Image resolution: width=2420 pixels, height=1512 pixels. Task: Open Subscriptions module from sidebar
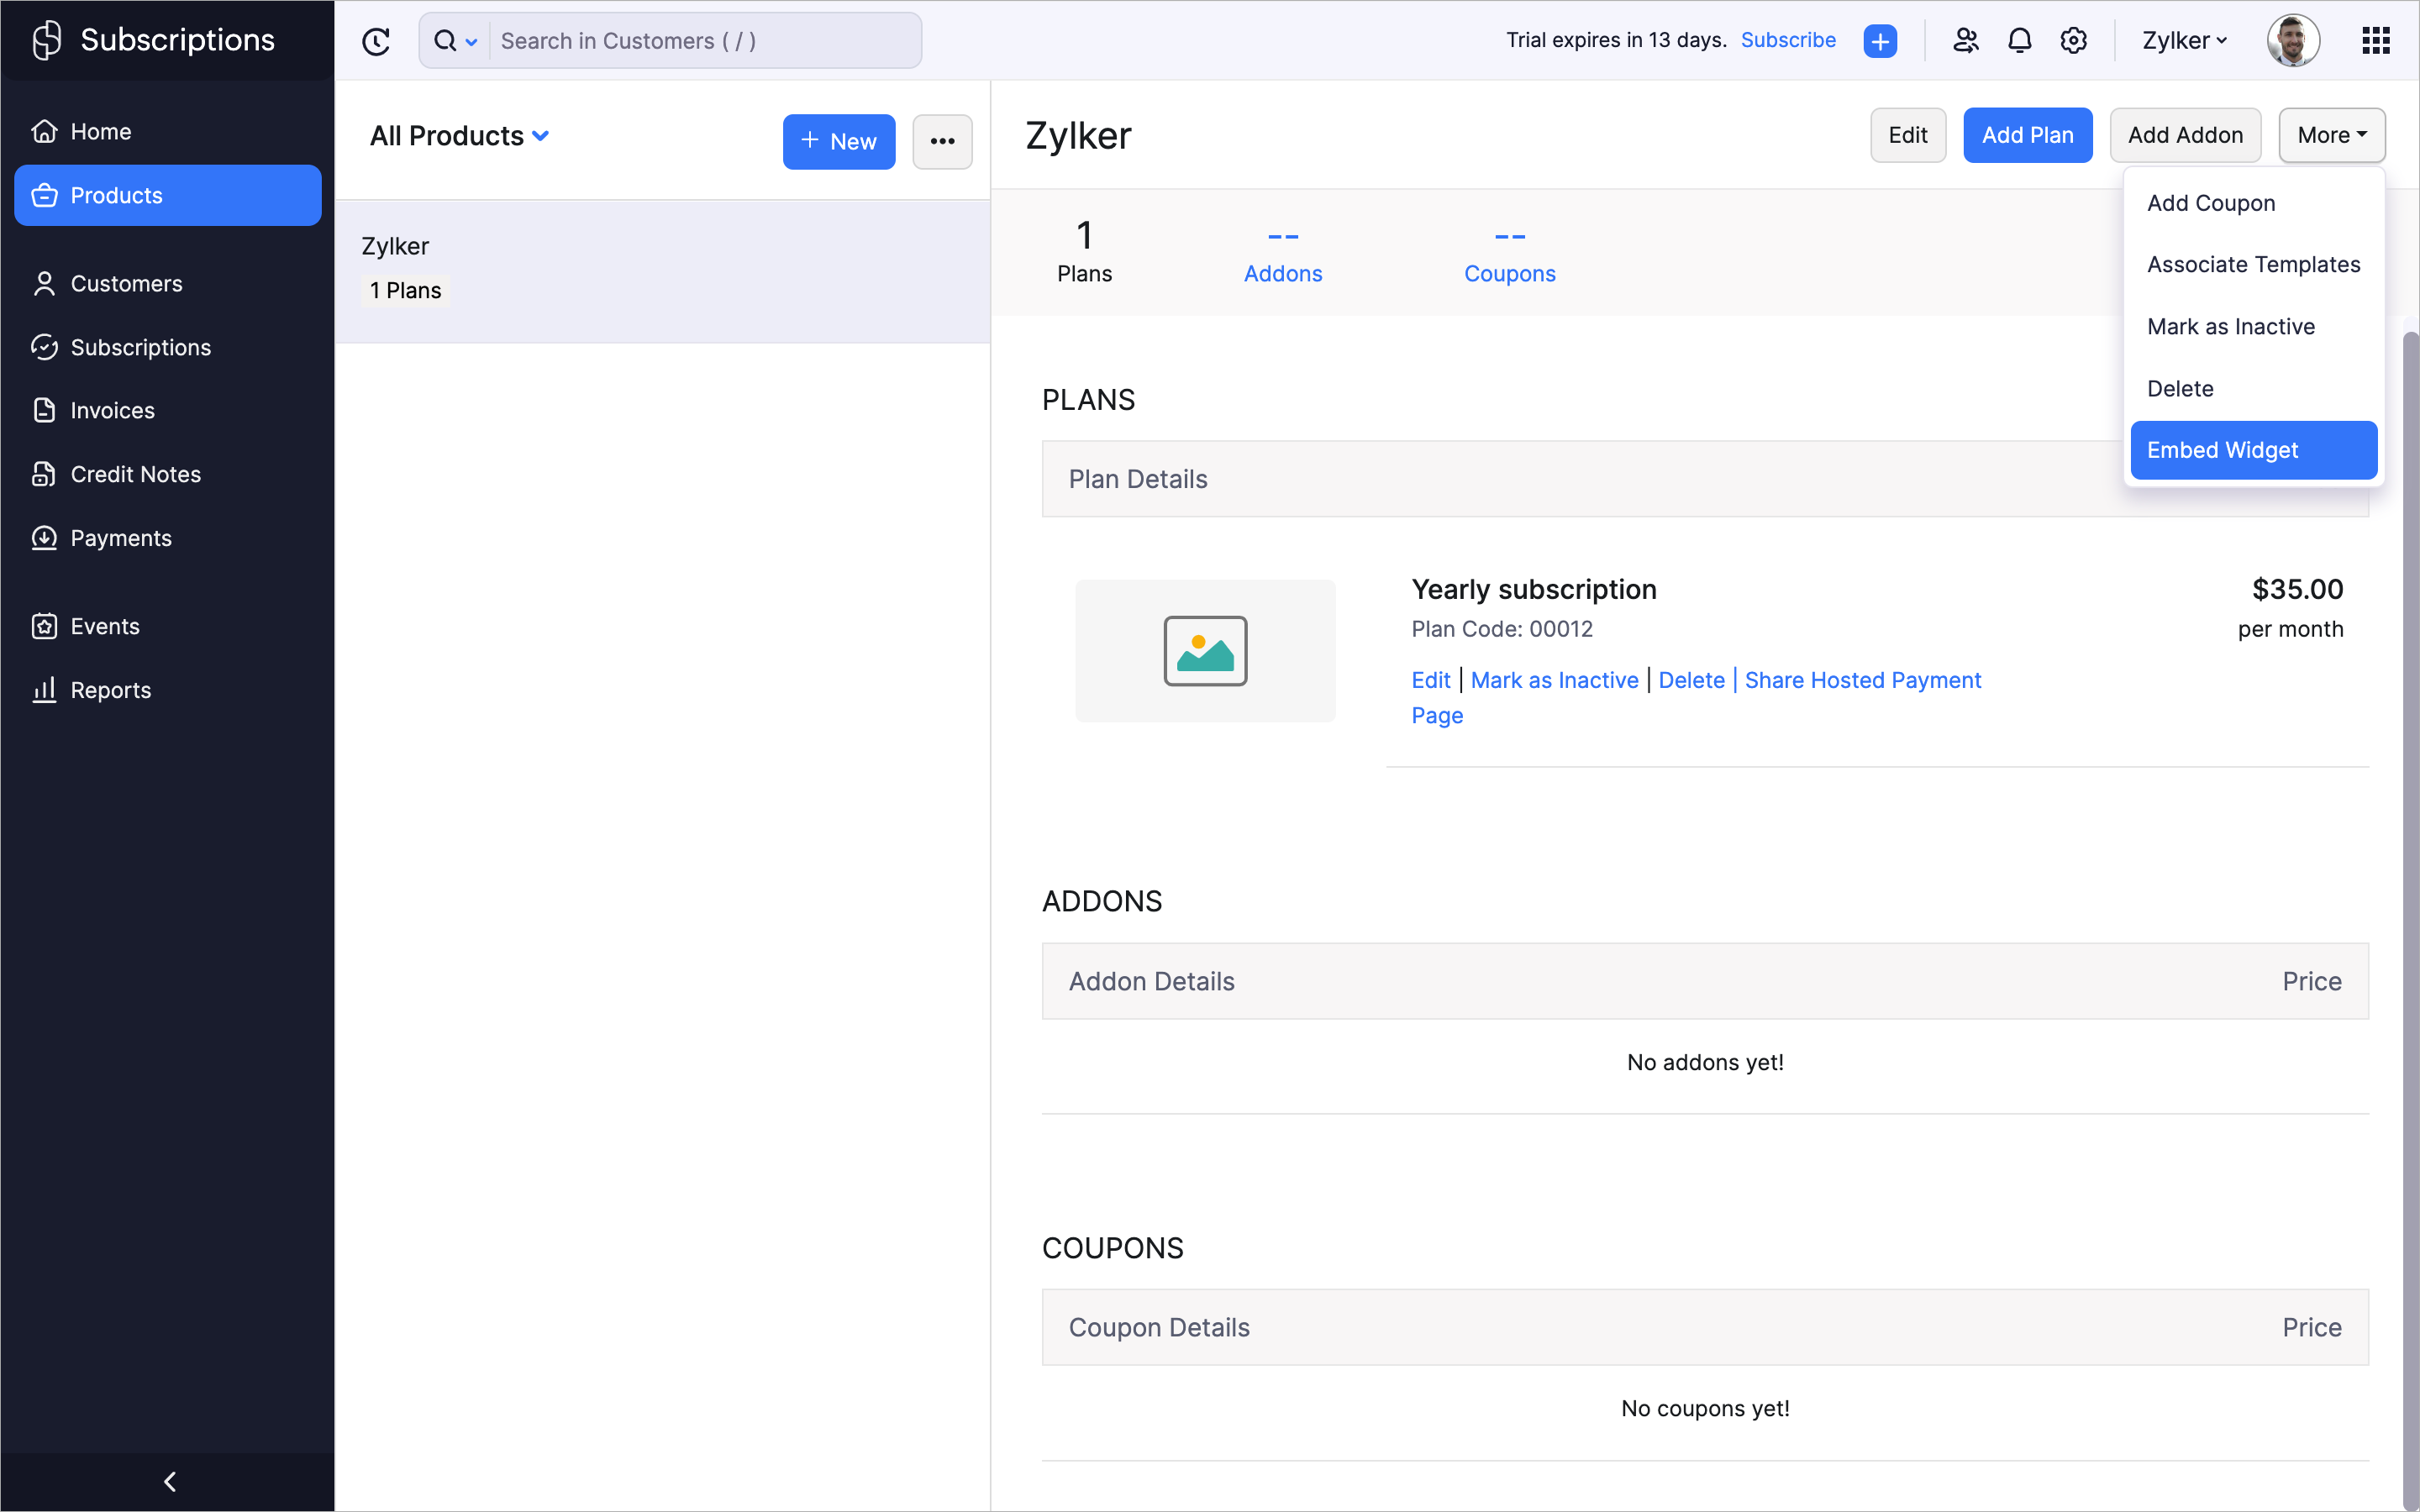[x=168, y=347]
